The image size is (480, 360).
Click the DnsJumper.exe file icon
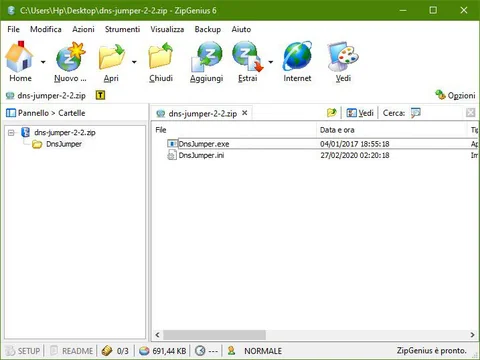click(172, 144)
